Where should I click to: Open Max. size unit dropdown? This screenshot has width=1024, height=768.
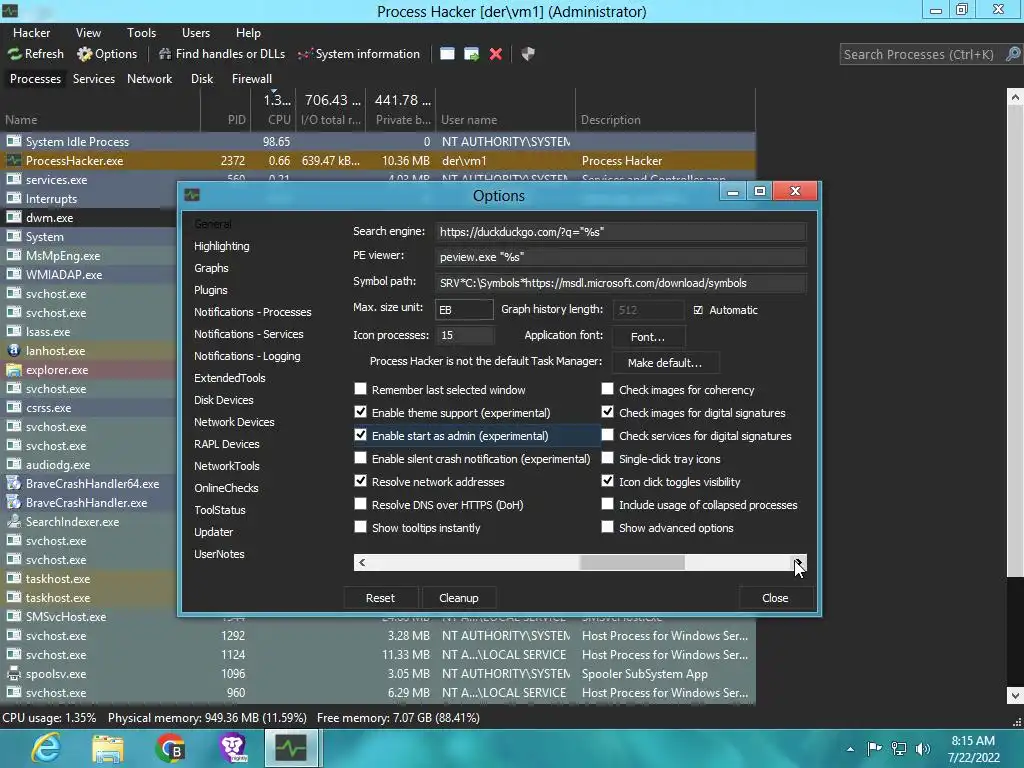[464, 310]
